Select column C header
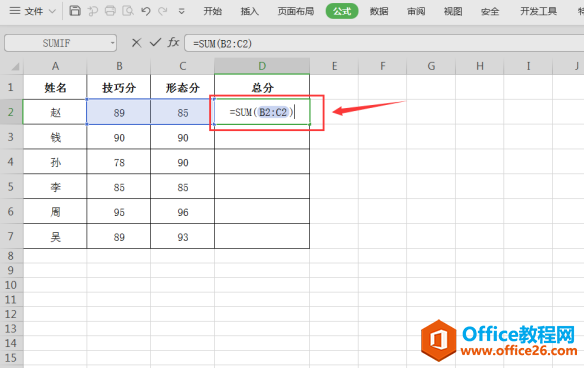This screenshot has width=584, height=368. (182, 66)
